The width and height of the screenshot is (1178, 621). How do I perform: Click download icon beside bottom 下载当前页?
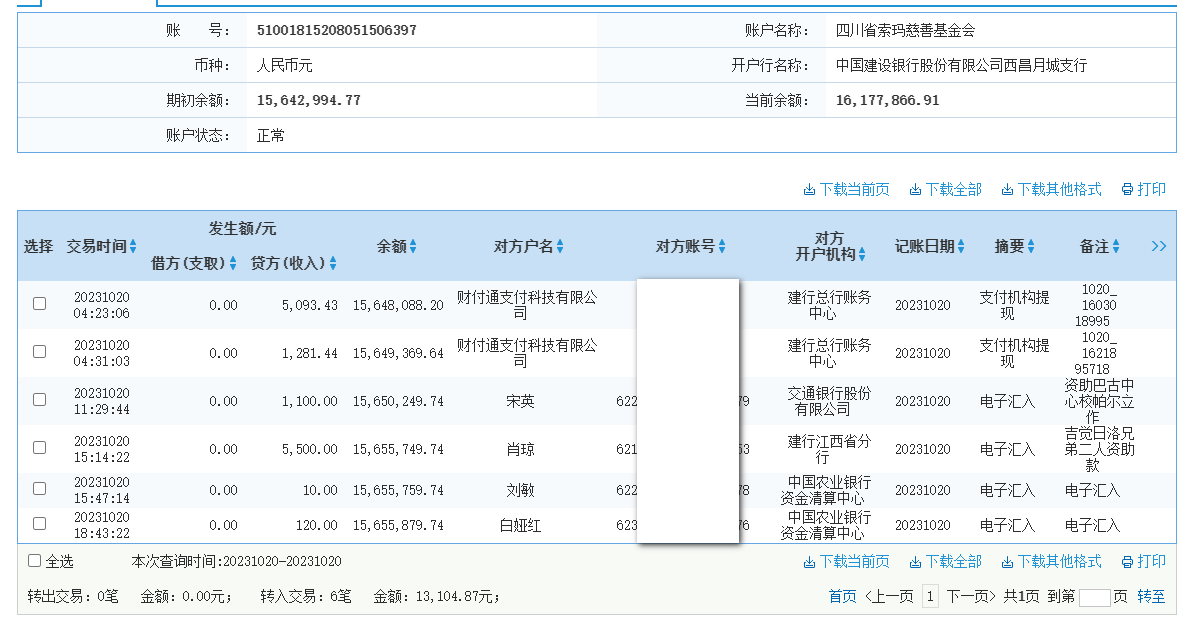coord(809,562)
